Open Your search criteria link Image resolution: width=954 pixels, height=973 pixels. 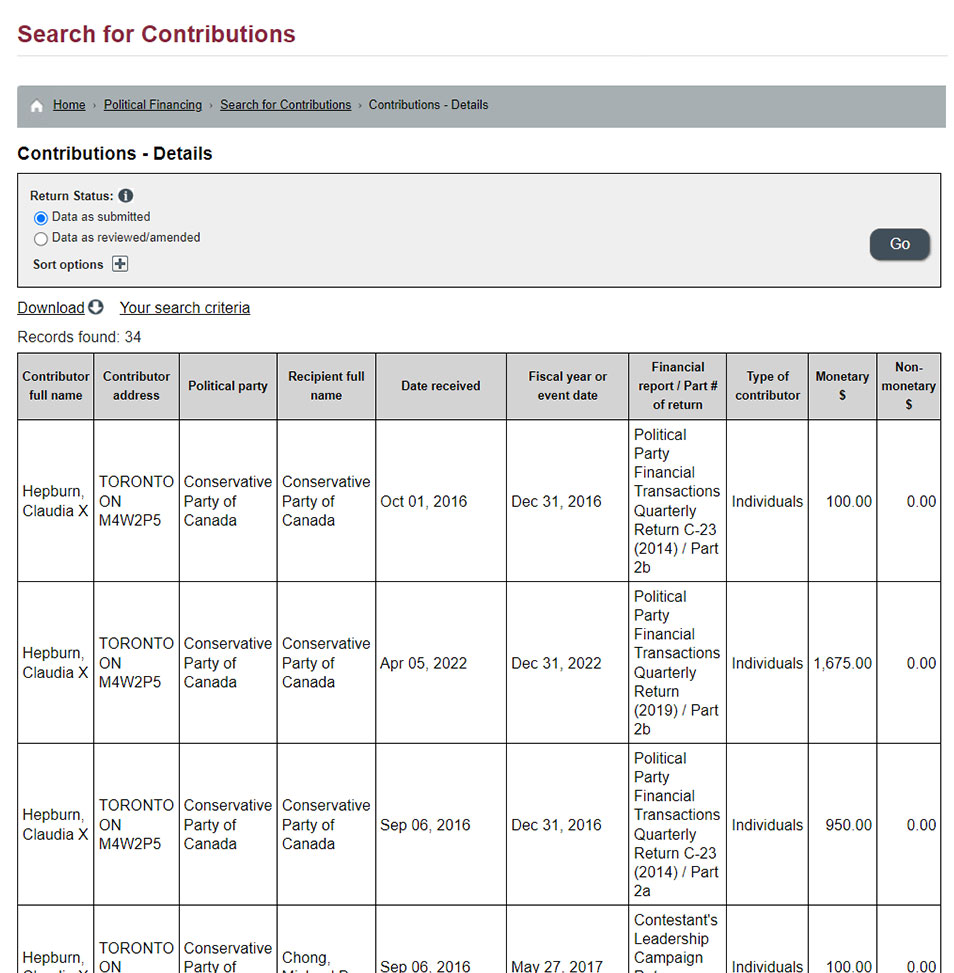point(185,308)
